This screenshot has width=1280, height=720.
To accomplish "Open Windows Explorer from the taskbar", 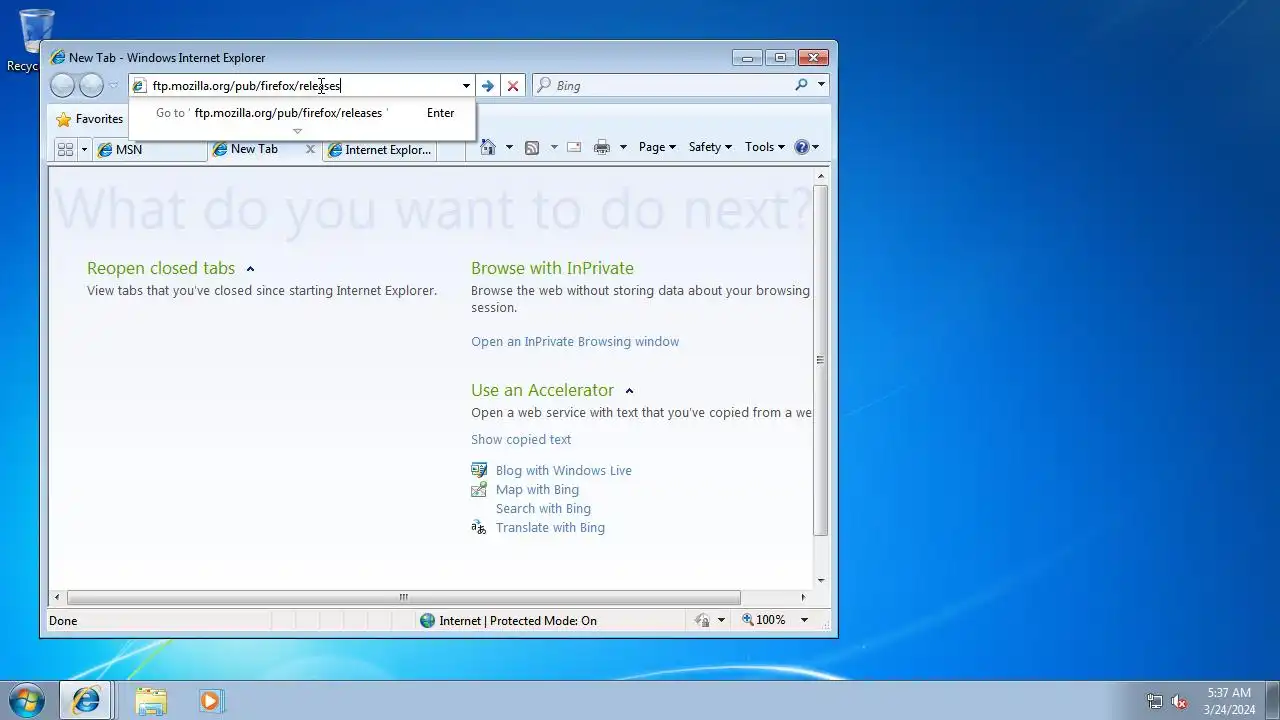I will (x=151, y=701).
